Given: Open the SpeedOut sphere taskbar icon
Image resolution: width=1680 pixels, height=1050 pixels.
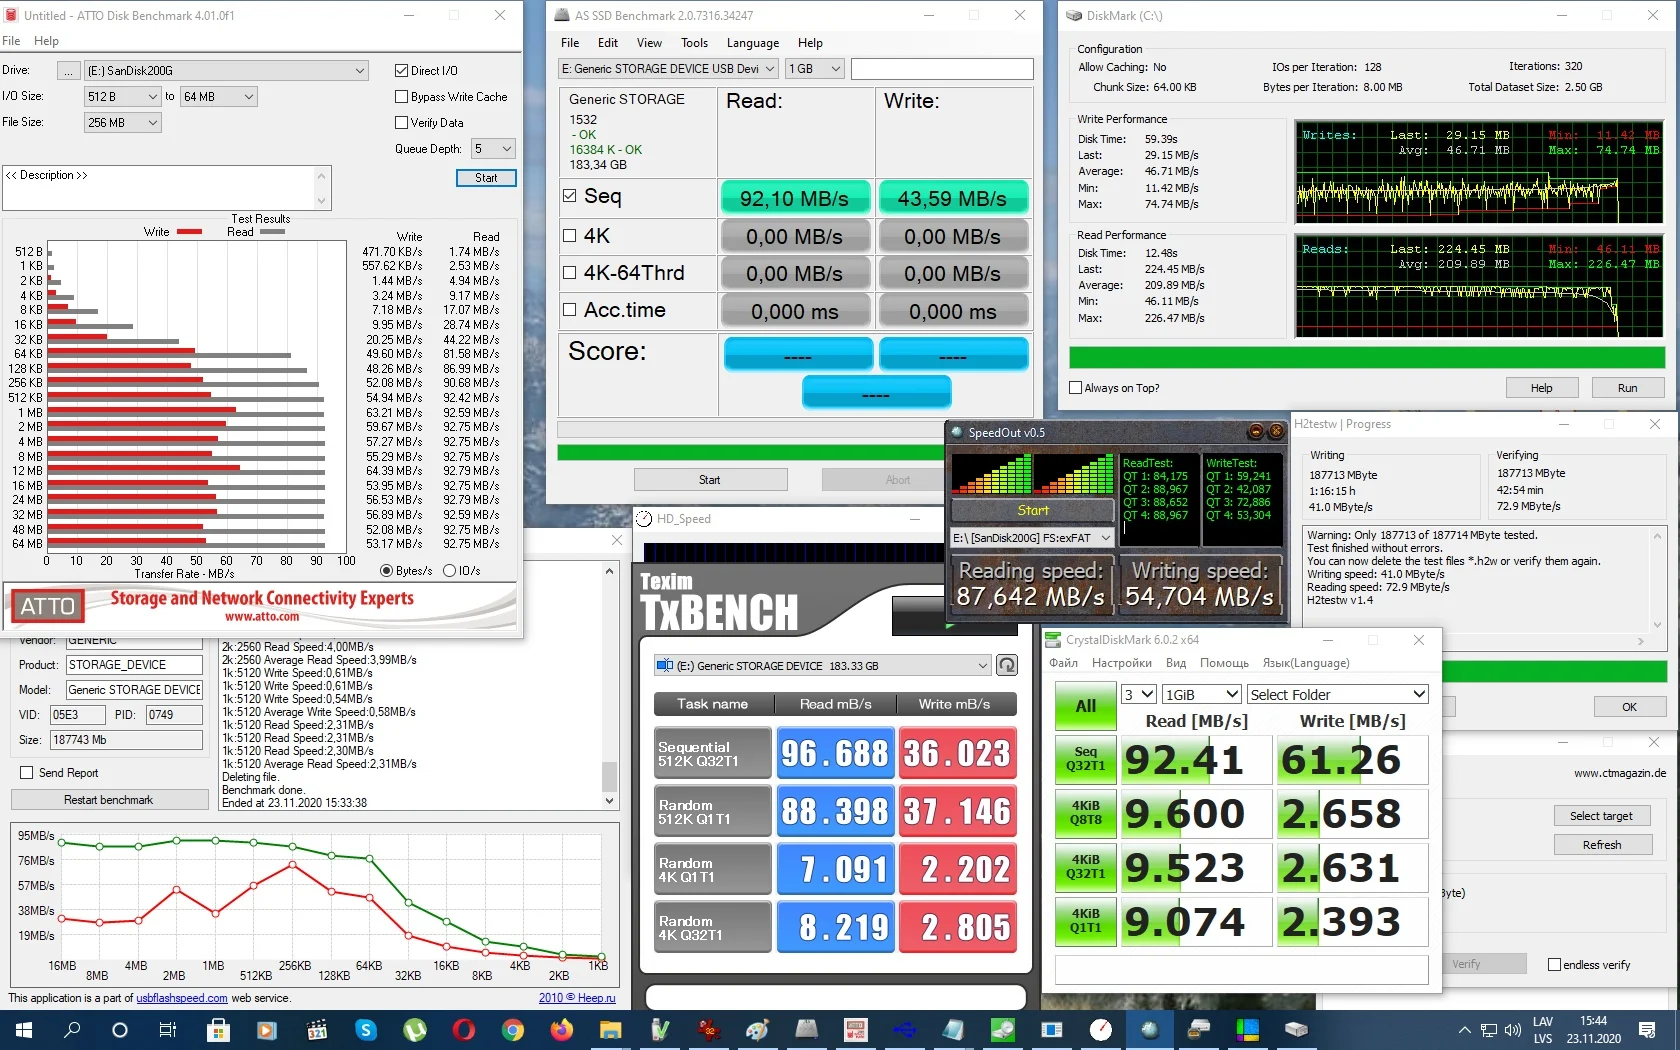Looking at the screenshot, I should [x=1149, y=1029].
